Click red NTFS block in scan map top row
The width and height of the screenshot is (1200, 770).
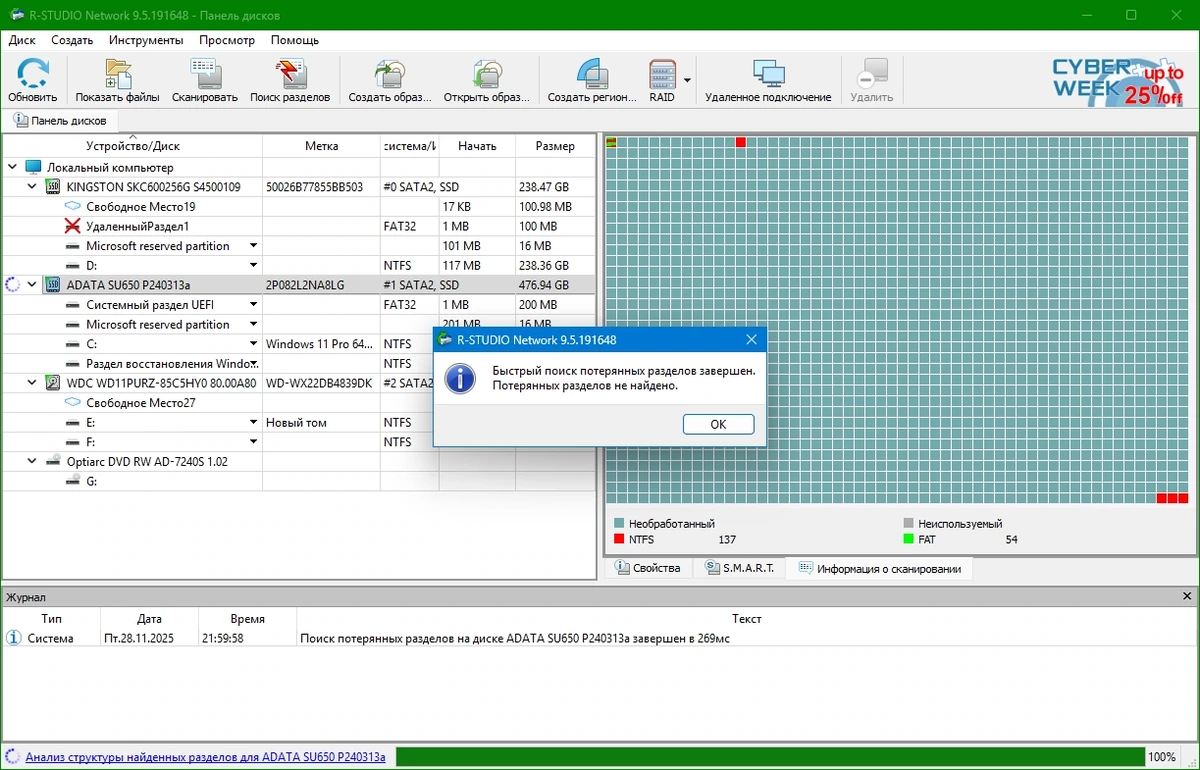pos(741,143)
